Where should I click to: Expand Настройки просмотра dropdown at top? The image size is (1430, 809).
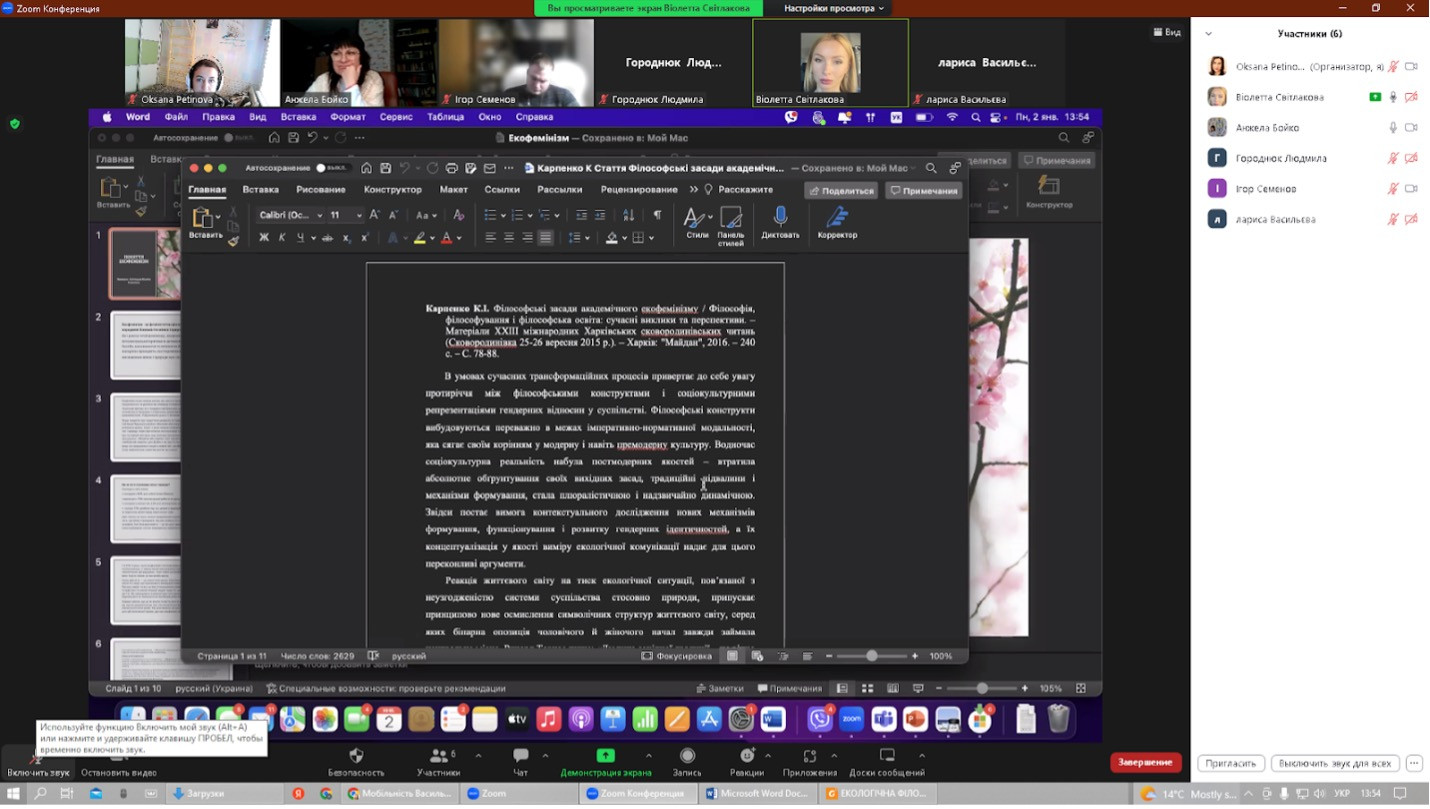click(x=833, y=8)
